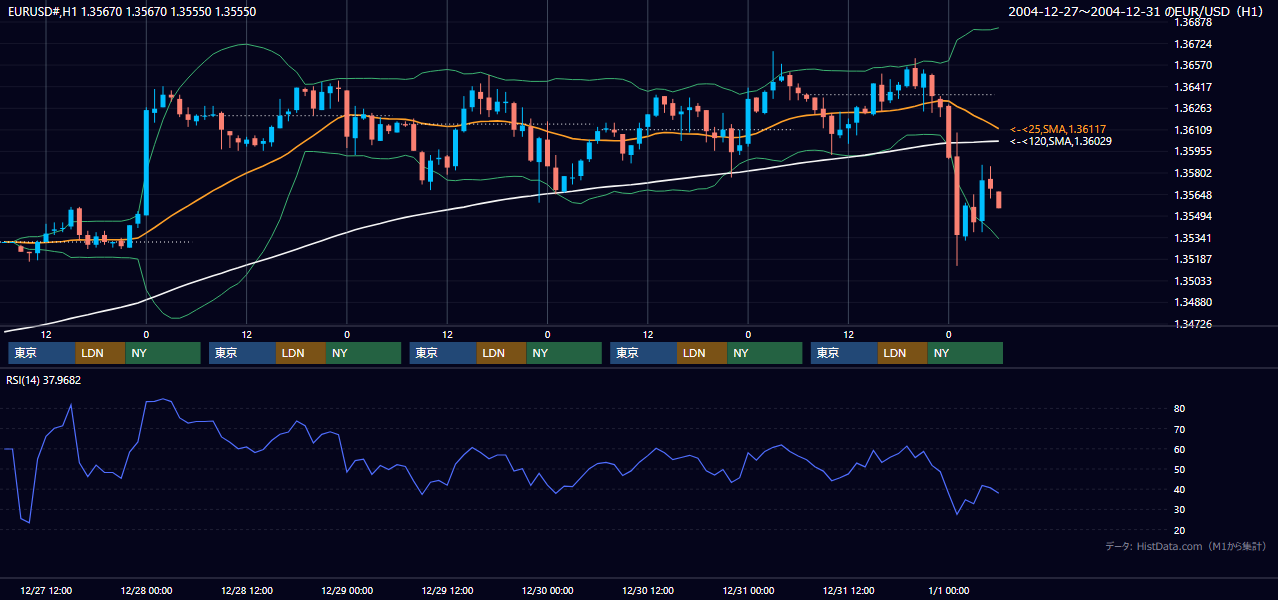The height and width of the screenshot is (600, 1278).
Task: Click the 120 SMA 1.36029 label
Action: click(1061, 141)
